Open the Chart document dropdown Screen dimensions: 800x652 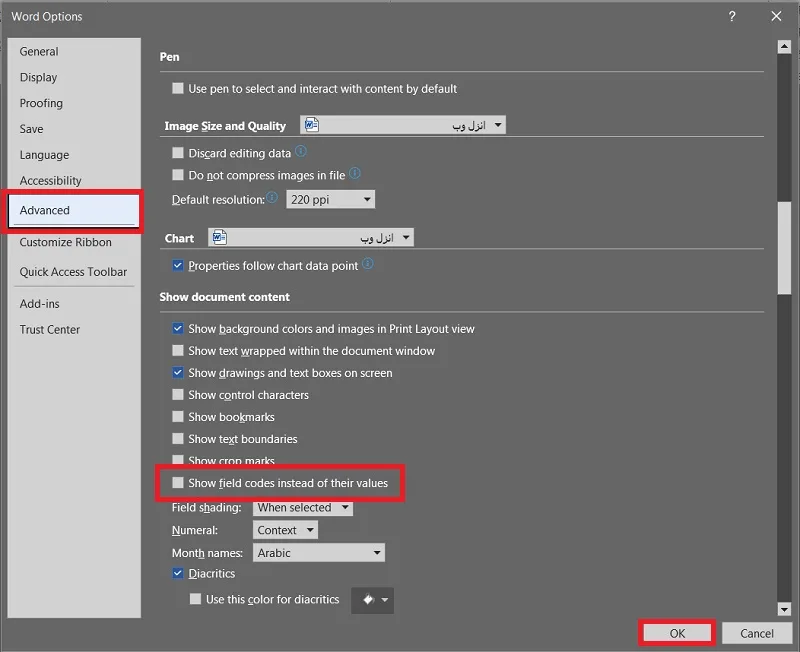pos(311,237)
